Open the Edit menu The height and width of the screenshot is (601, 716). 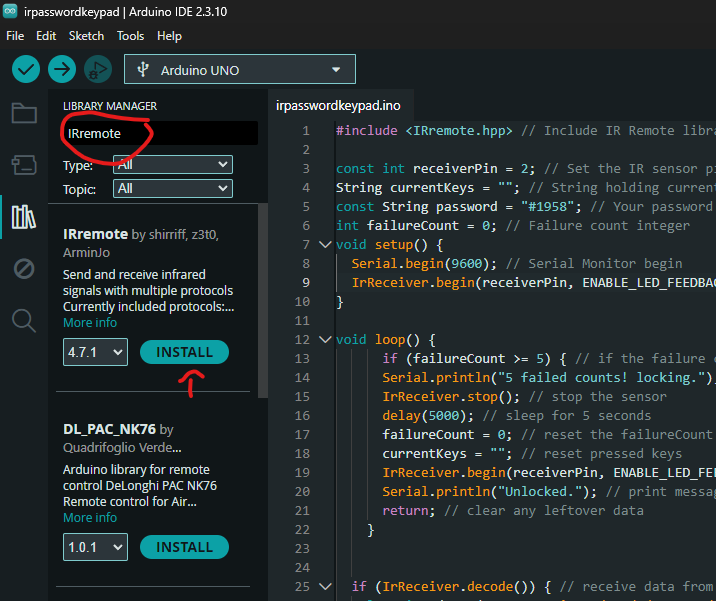[46, 36]
